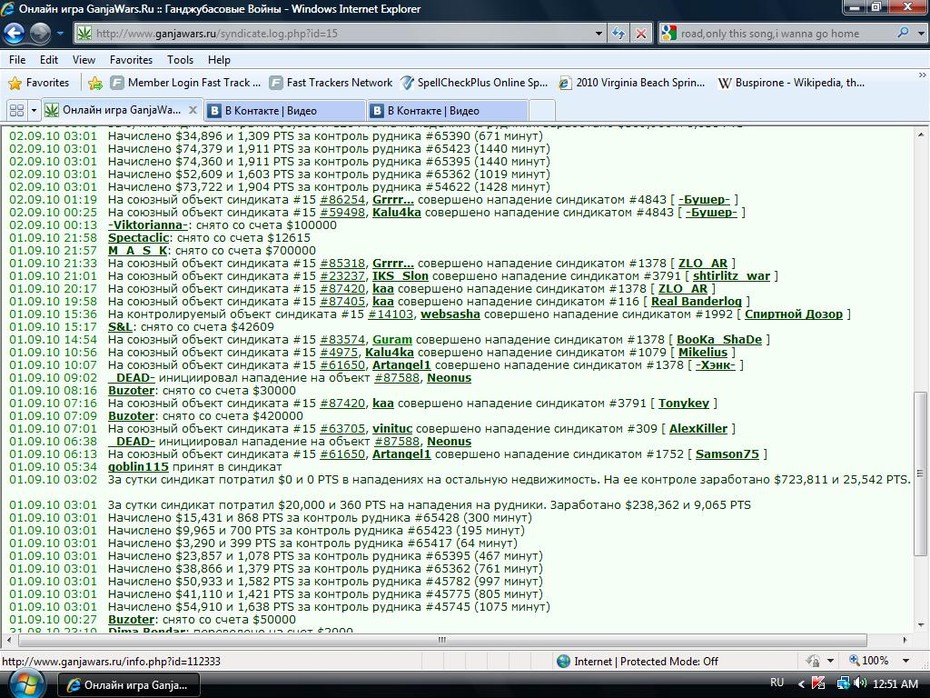Click the volume speaker tray icon
This screenshot has width=930, height=698.
860,683
